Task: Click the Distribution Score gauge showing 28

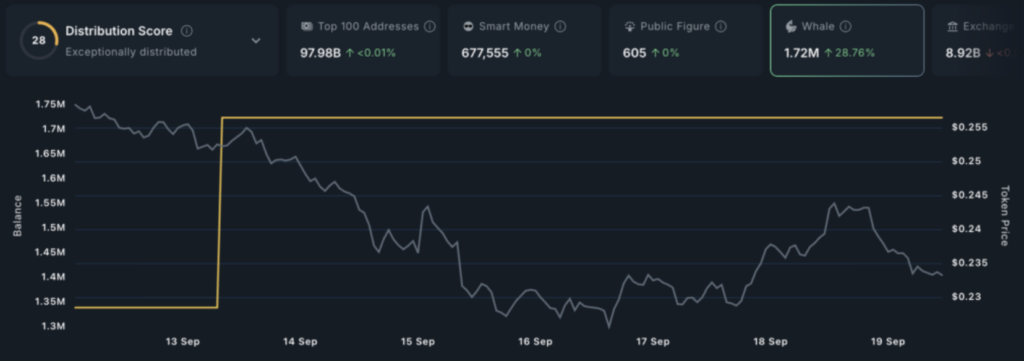Action: coord(39,40)
